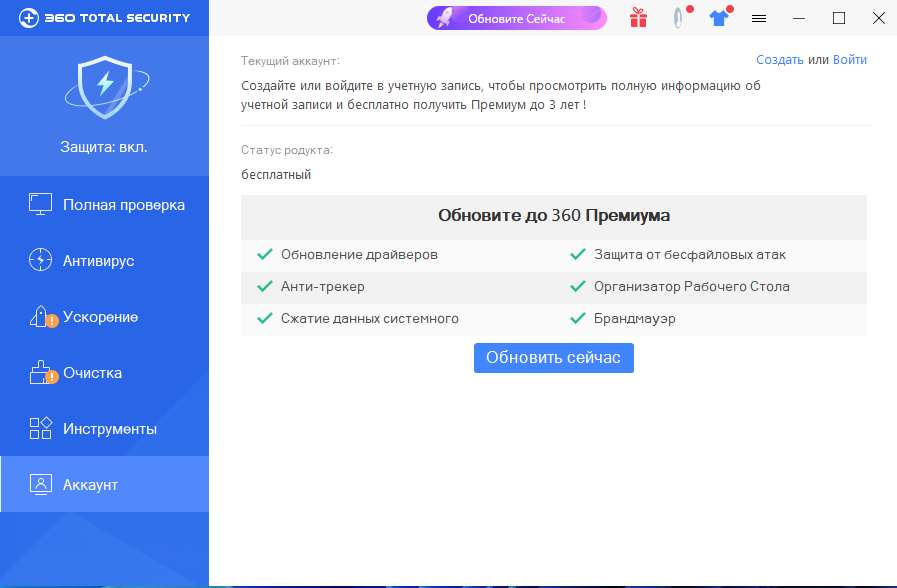Click the Очистка broom icon
This screenshot has width=897, height=588.
click(41, 372)
